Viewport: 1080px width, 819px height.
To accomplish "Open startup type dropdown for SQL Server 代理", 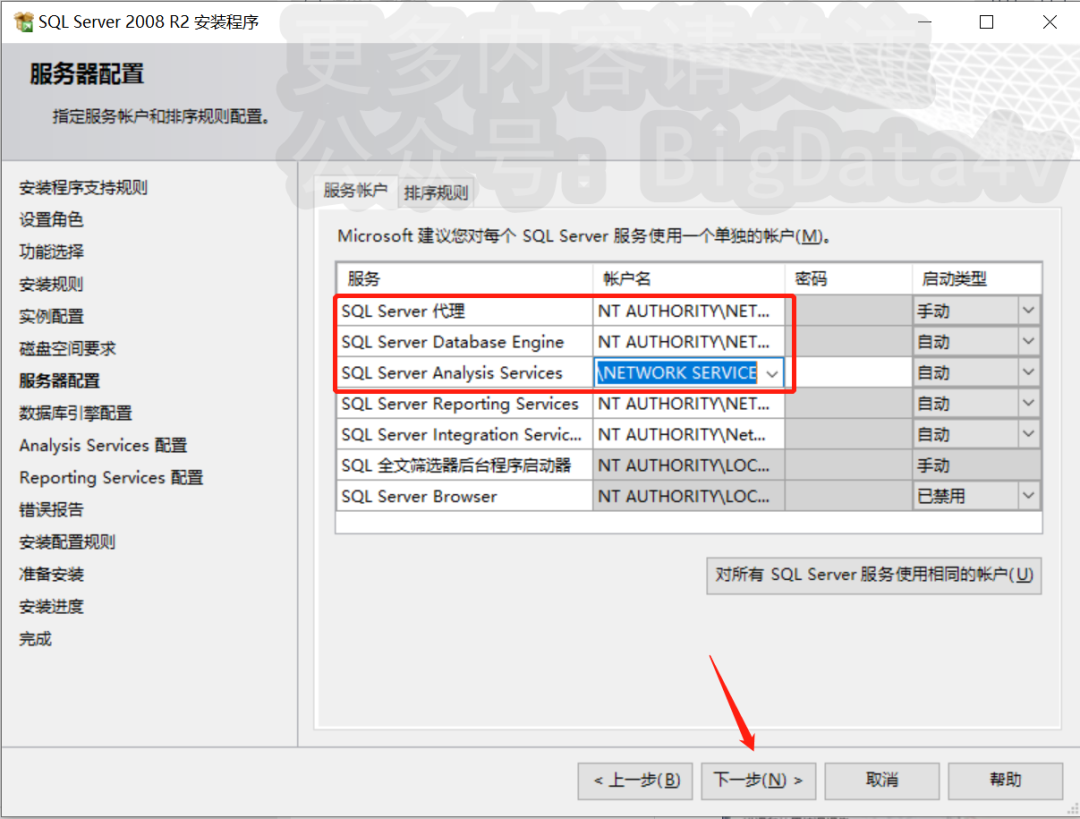I will click(x=1028, y=311).
